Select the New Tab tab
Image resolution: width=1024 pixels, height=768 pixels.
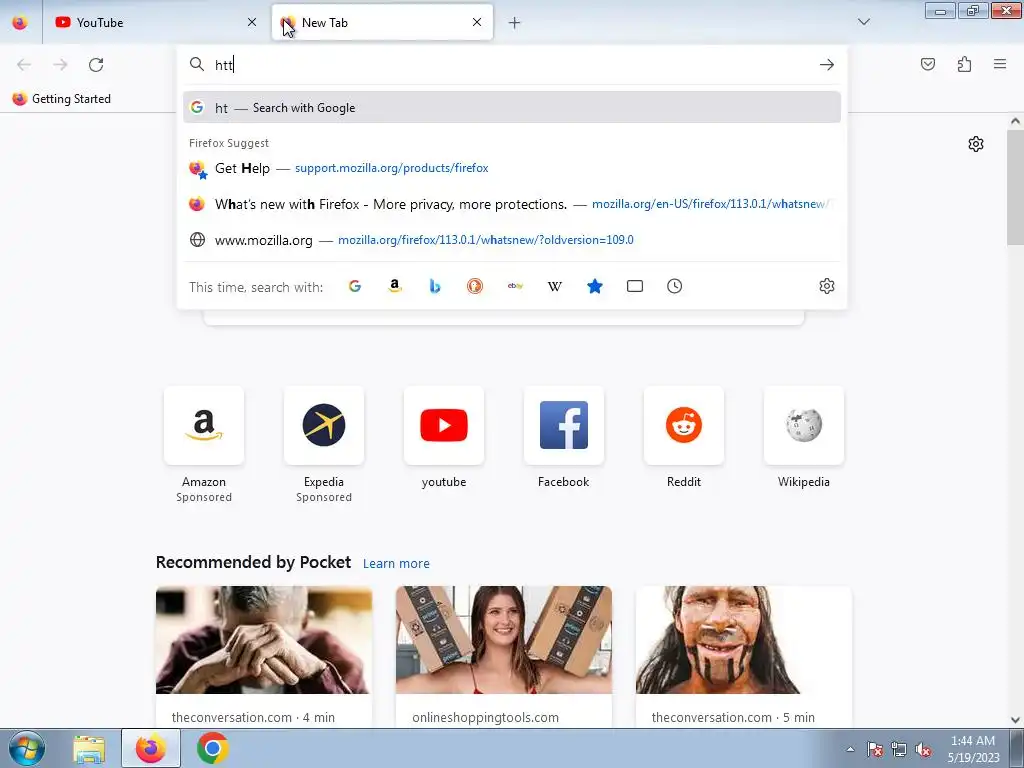click(x=382, y=22)
